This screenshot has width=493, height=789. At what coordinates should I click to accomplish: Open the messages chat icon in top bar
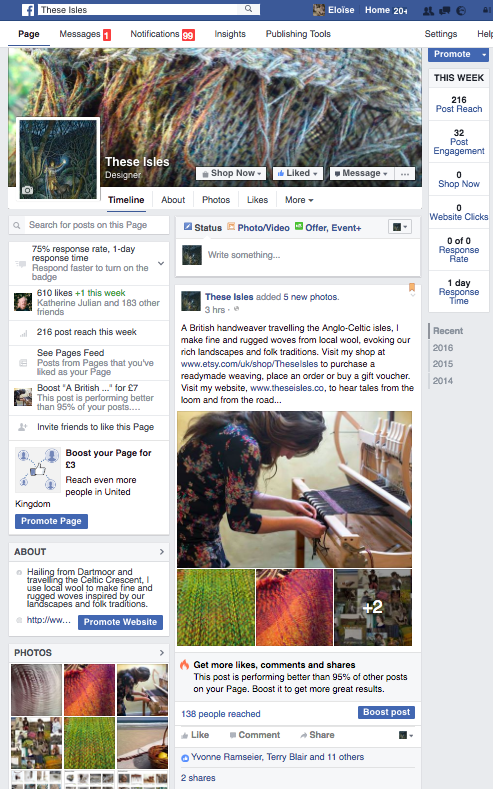click(x=444, y=11)
